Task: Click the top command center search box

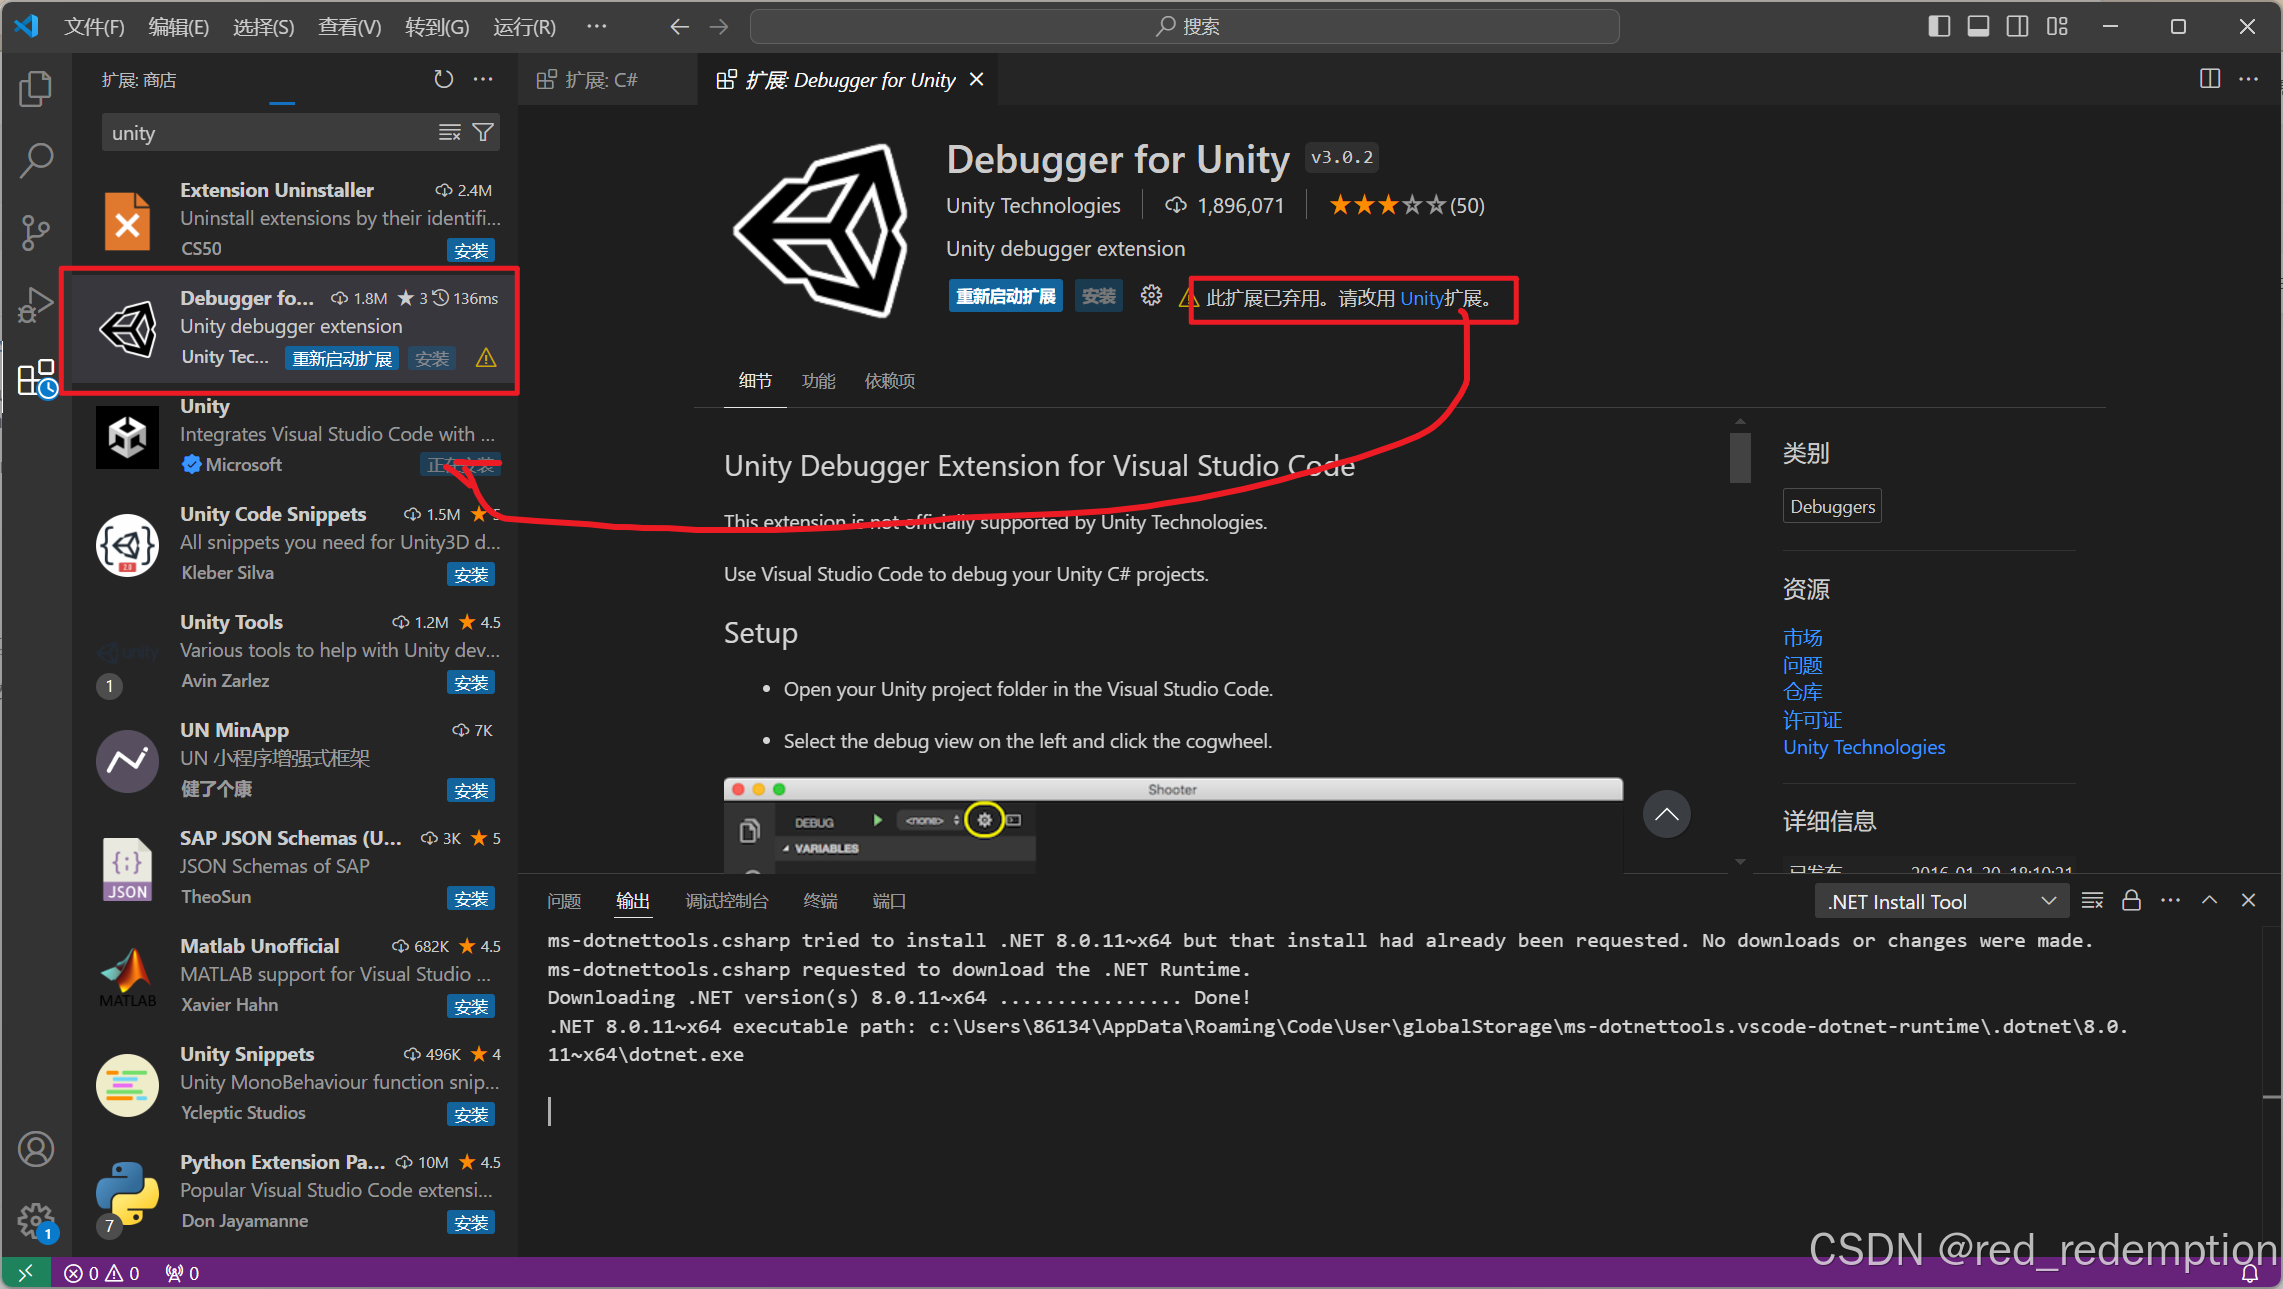Action: pyautogui.click(x=1185, y=27)
